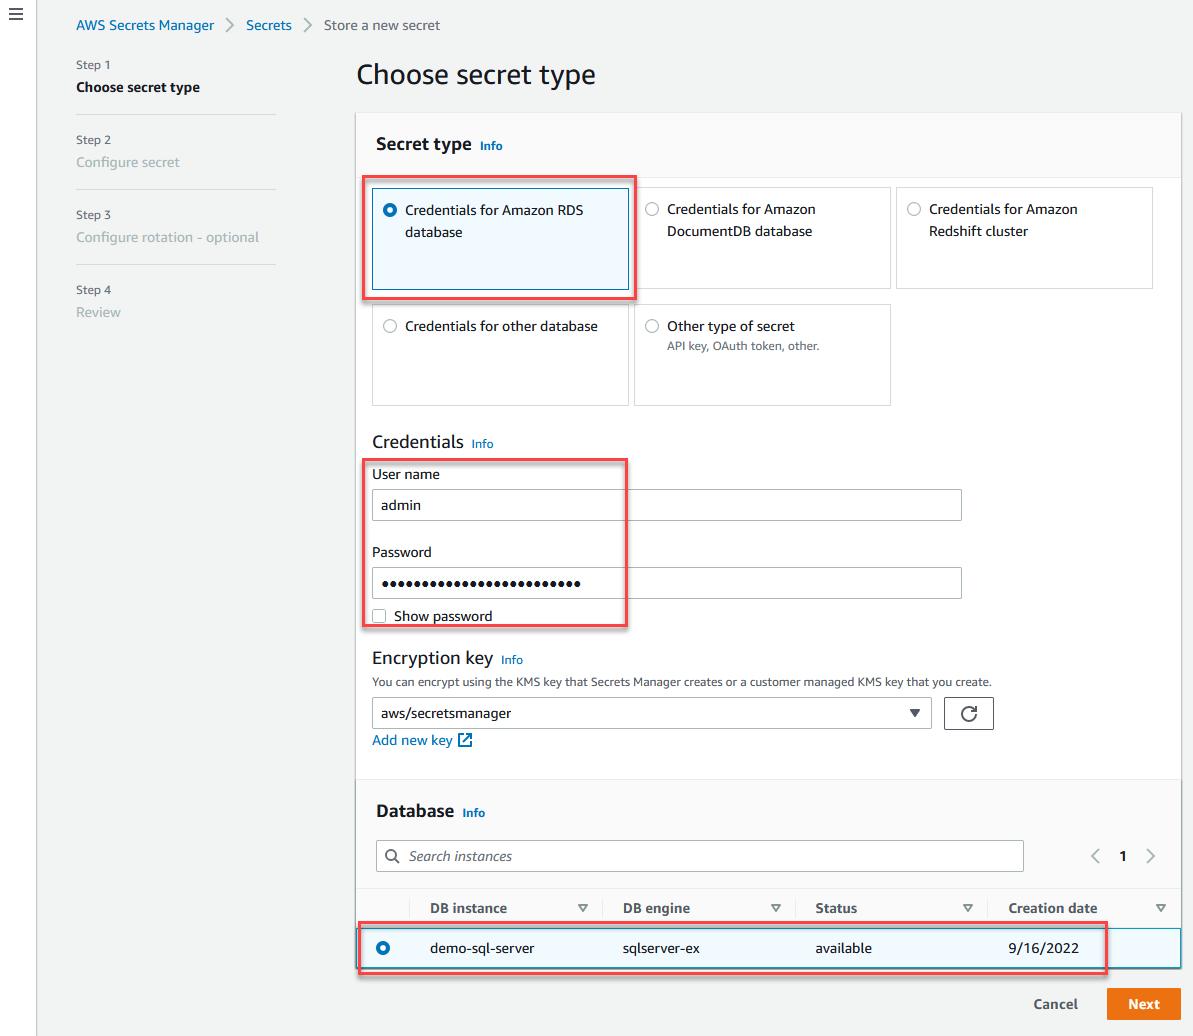This screenshot has width=1193, height=1036.
Task: Click the sqlserver-ex engine cell
Action: pos(661,949)
